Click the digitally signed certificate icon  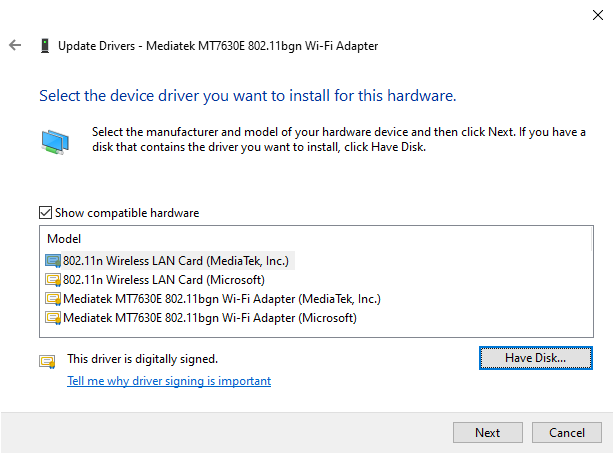(x=46, y=360)
